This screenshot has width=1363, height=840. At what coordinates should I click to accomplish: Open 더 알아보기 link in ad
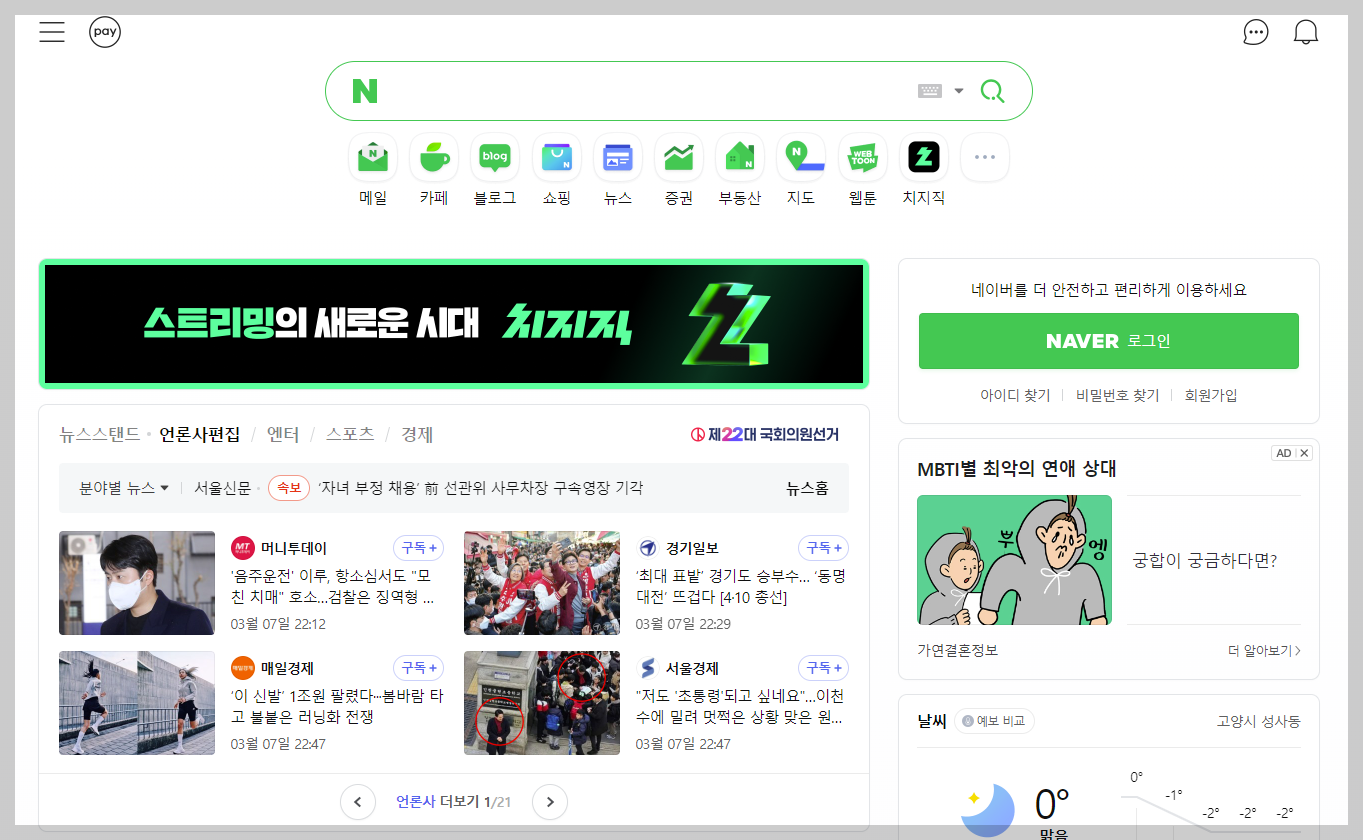(x=1264, y=651)
